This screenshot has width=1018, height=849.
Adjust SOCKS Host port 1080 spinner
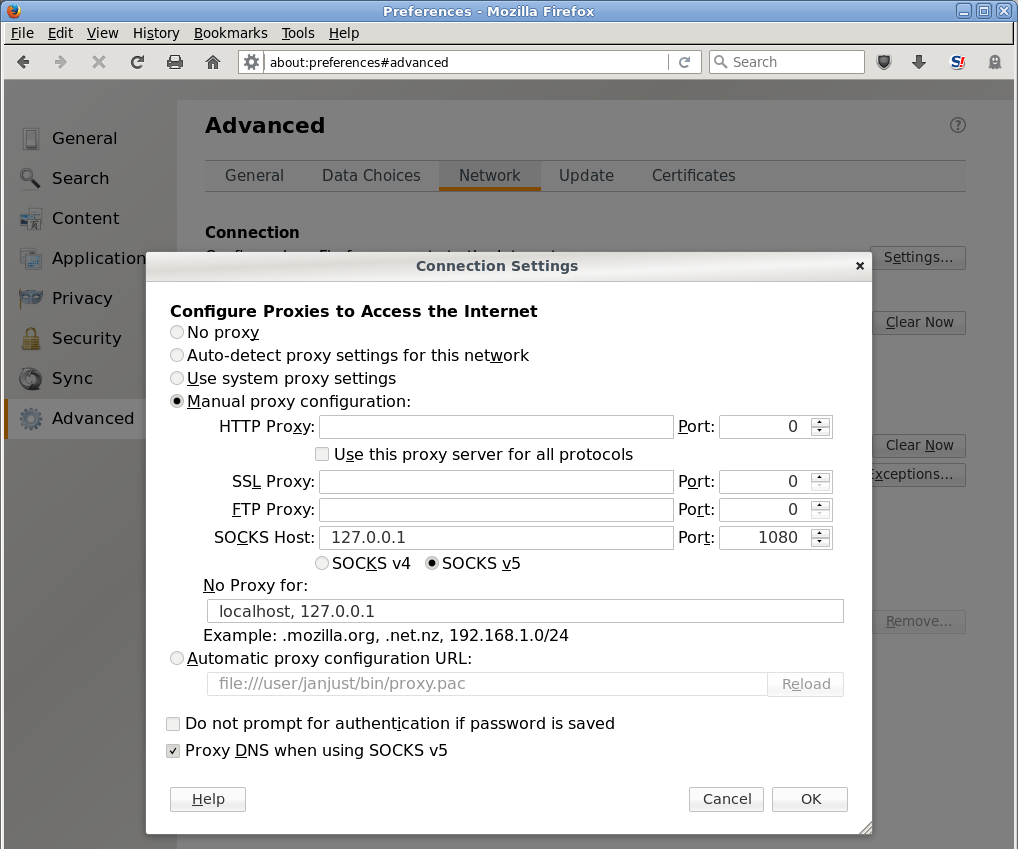tap(821, 537)
